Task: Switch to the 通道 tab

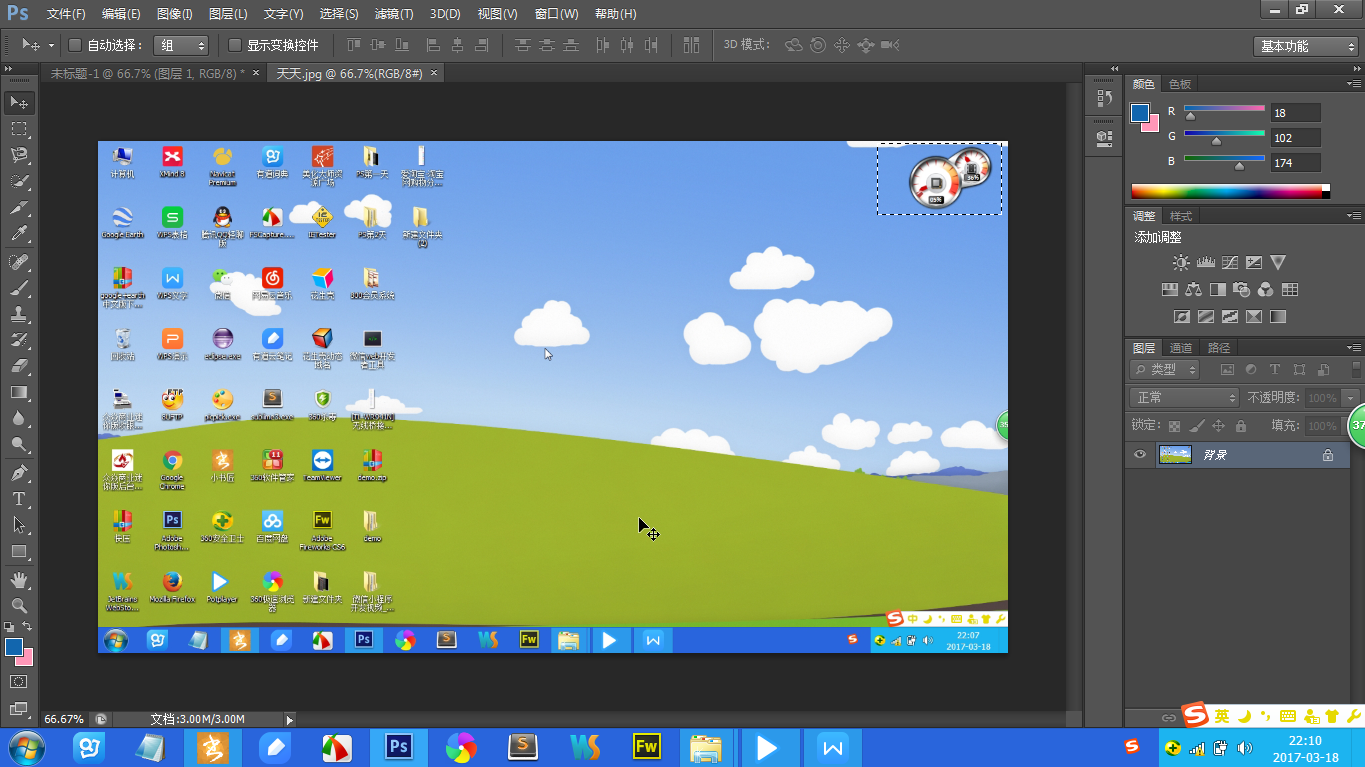Action: coord(1181,348)
